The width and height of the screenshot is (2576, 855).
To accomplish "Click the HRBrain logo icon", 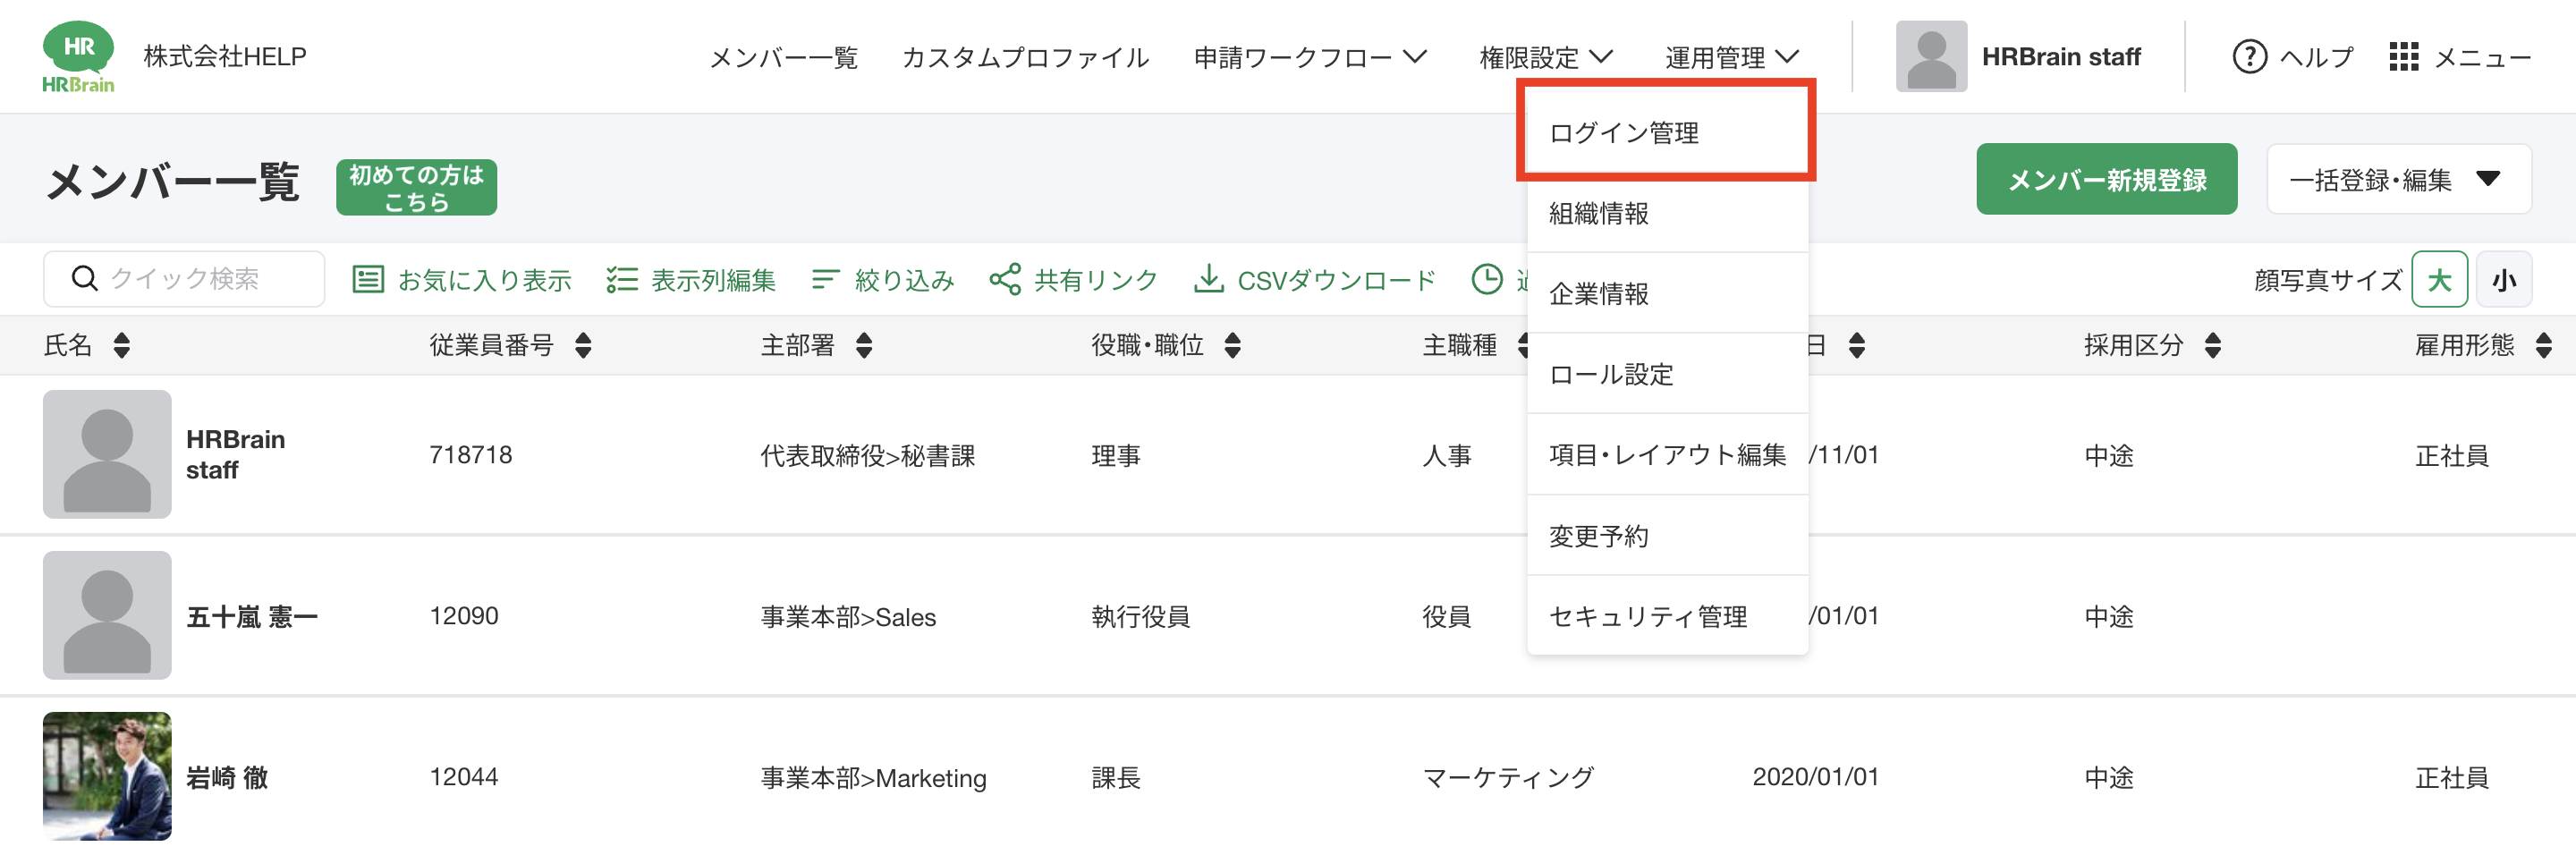I will click(x=78, y=56).
